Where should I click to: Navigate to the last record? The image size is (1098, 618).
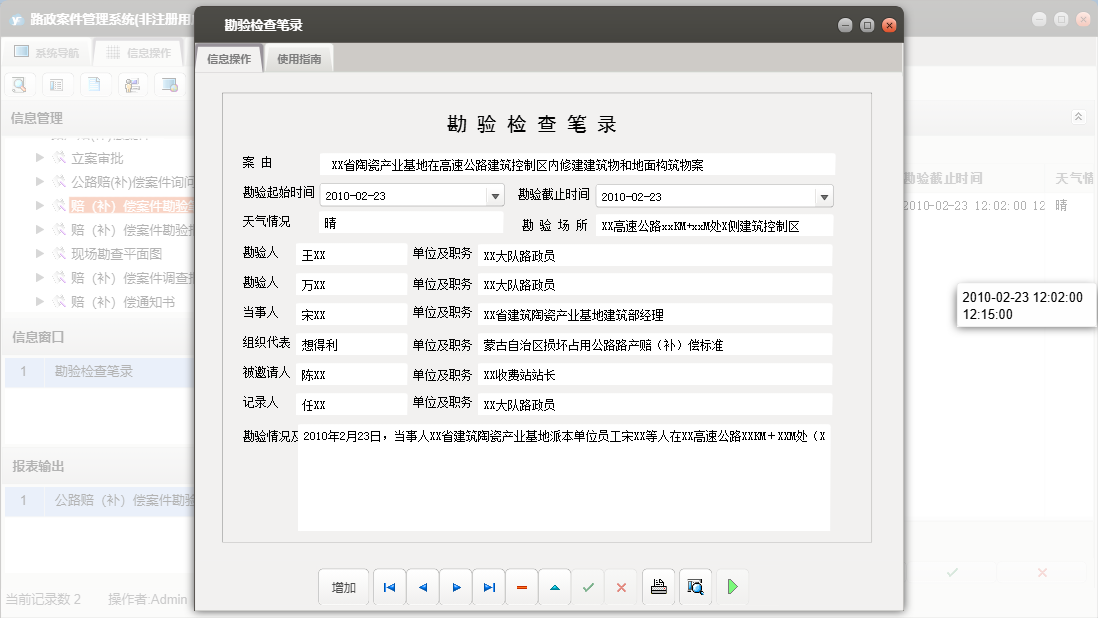pos(488,587)
